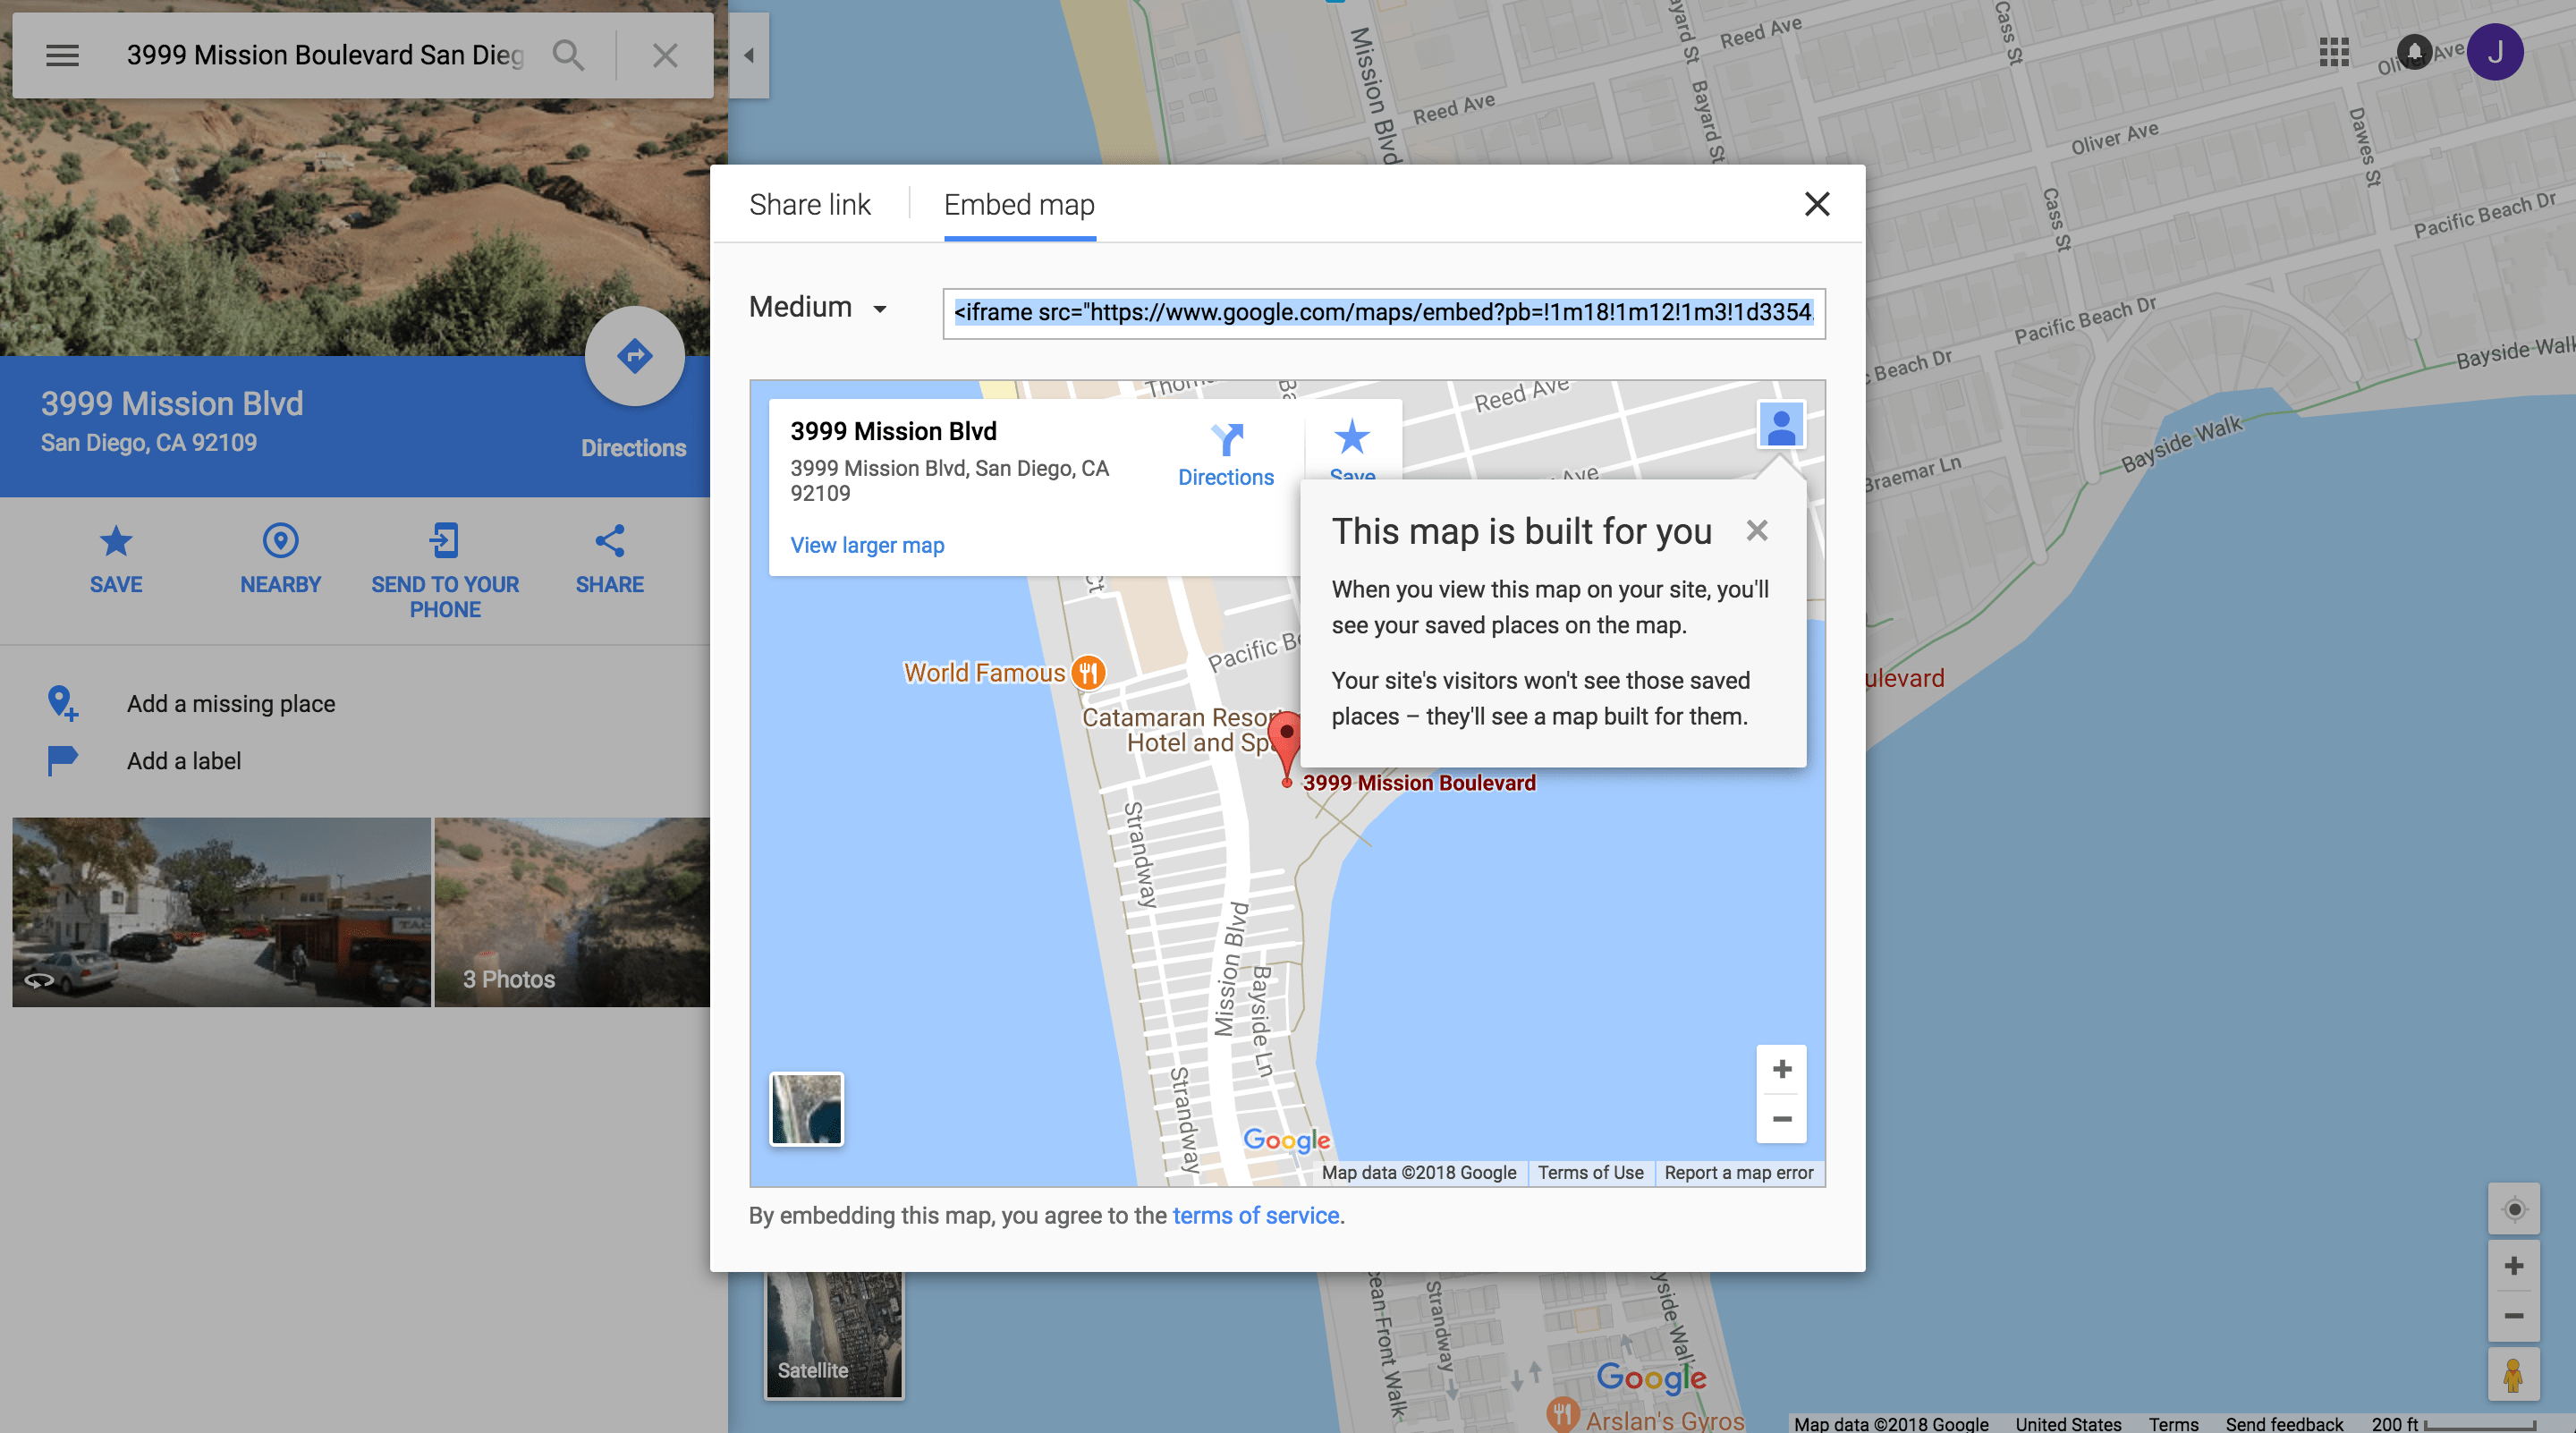Toggle Satellite view in the embed preview
Image resolution: width=2576 pixels, height=1433 pixels.
coord(806,1108)
